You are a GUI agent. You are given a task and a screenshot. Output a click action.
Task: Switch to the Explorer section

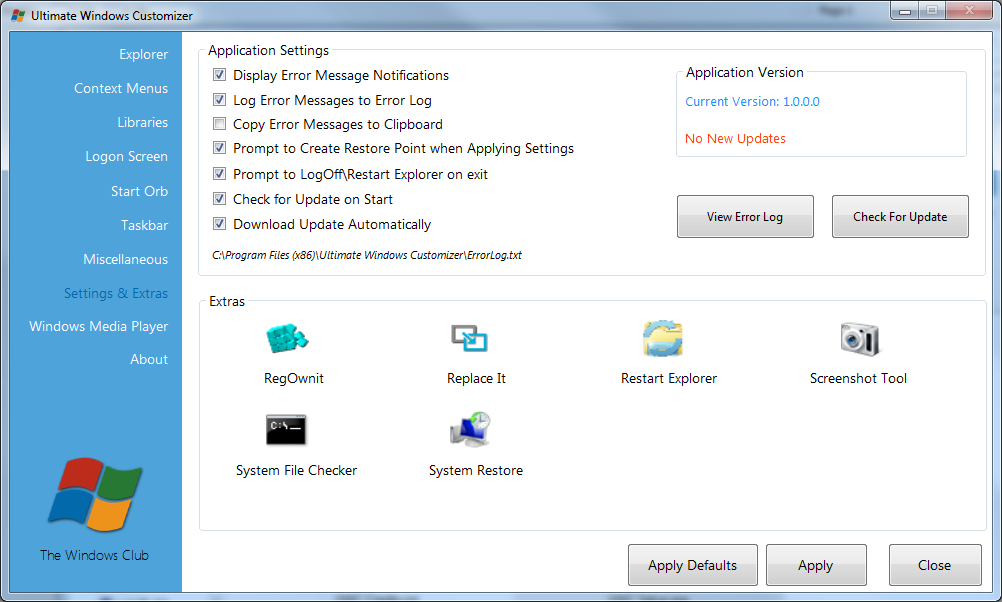tap(143, 54)
